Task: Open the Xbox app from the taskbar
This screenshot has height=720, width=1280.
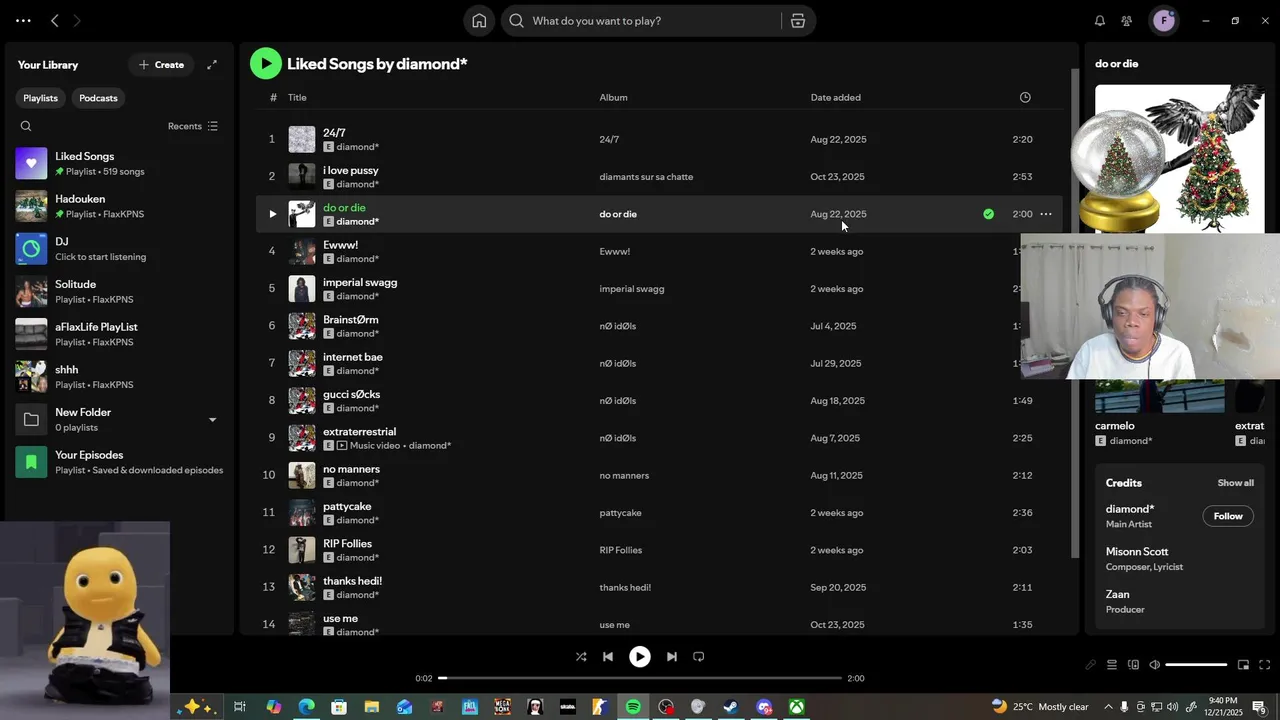Action: [796, 707]
